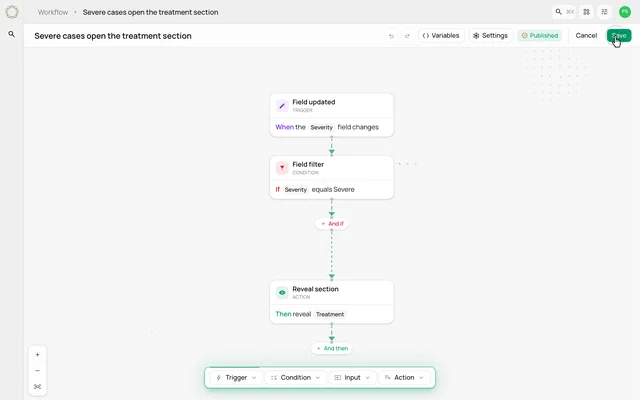Image resolution: width=640 pixels, height=400 pixels.
Task: Fit the workflow to the view
Action: pyautogui.click(x=38, y=387)
